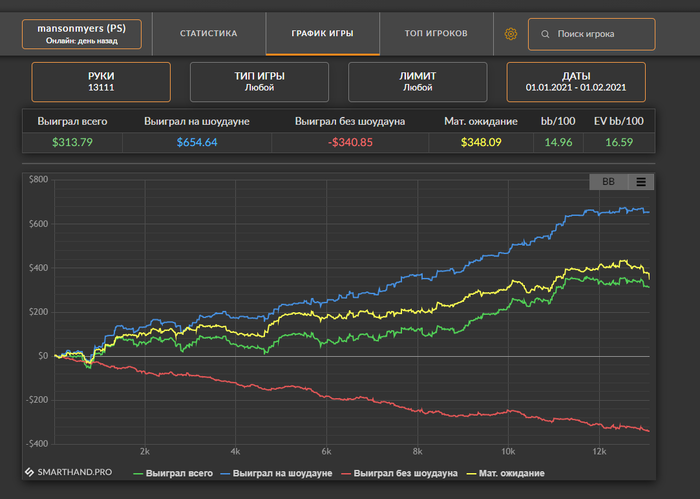Open the 'Топ игроков' tab
Viewport: 700px width, 499px height.
click(436, 33)
